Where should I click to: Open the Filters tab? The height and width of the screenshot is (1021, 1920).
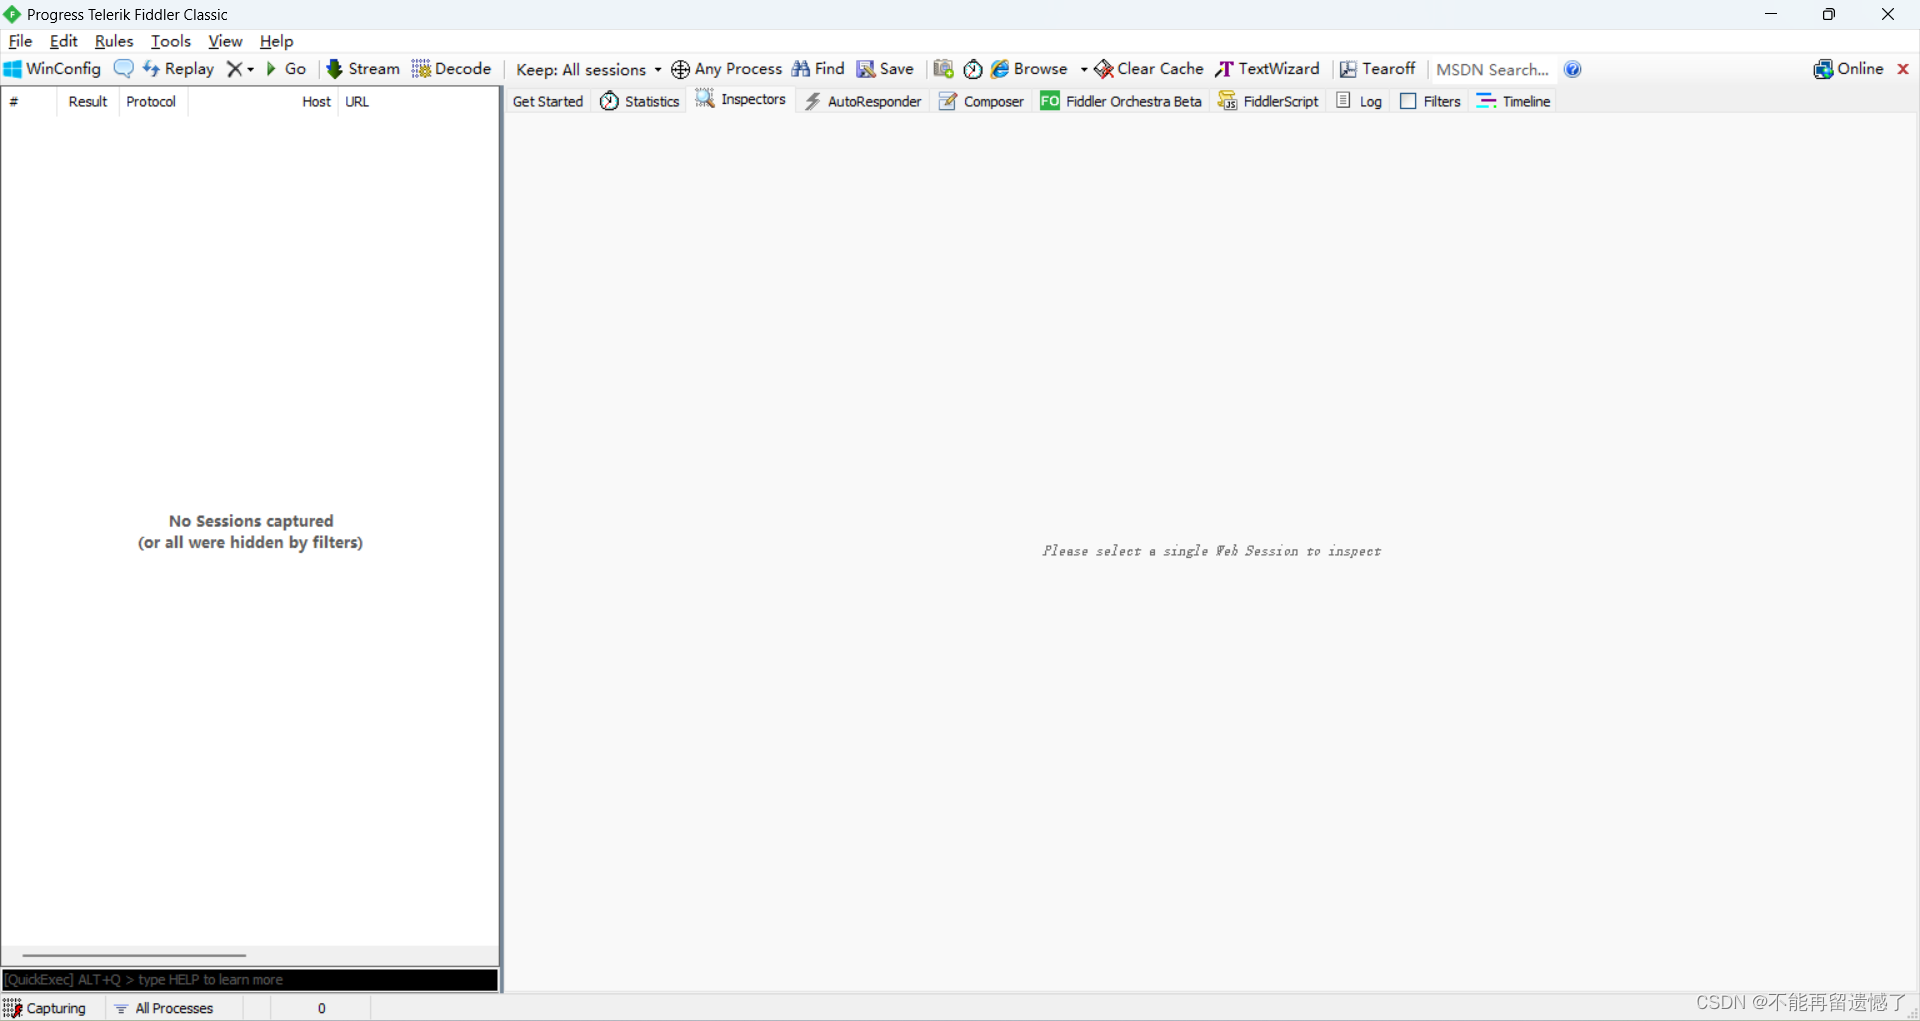(1431, 101)
